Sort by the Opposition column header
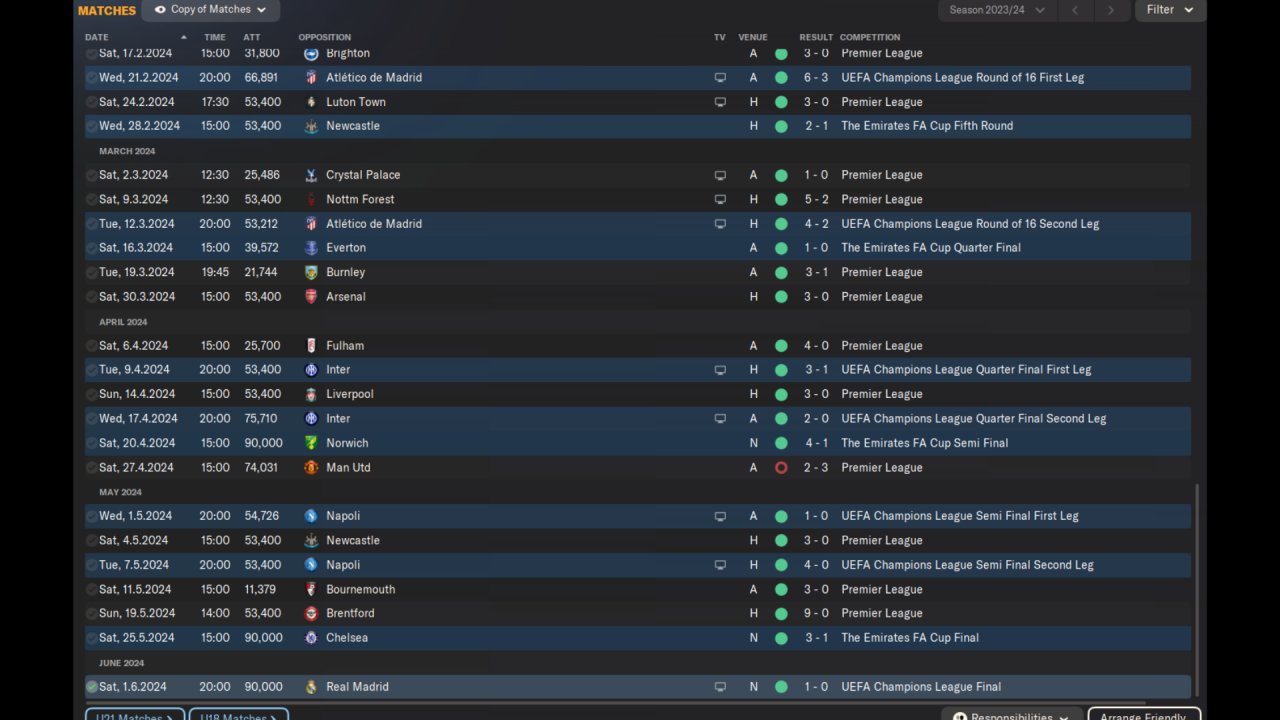Image resolution: width=1280 pixels, height=720 pixels. pyautogui.click(x=324, y=37)
